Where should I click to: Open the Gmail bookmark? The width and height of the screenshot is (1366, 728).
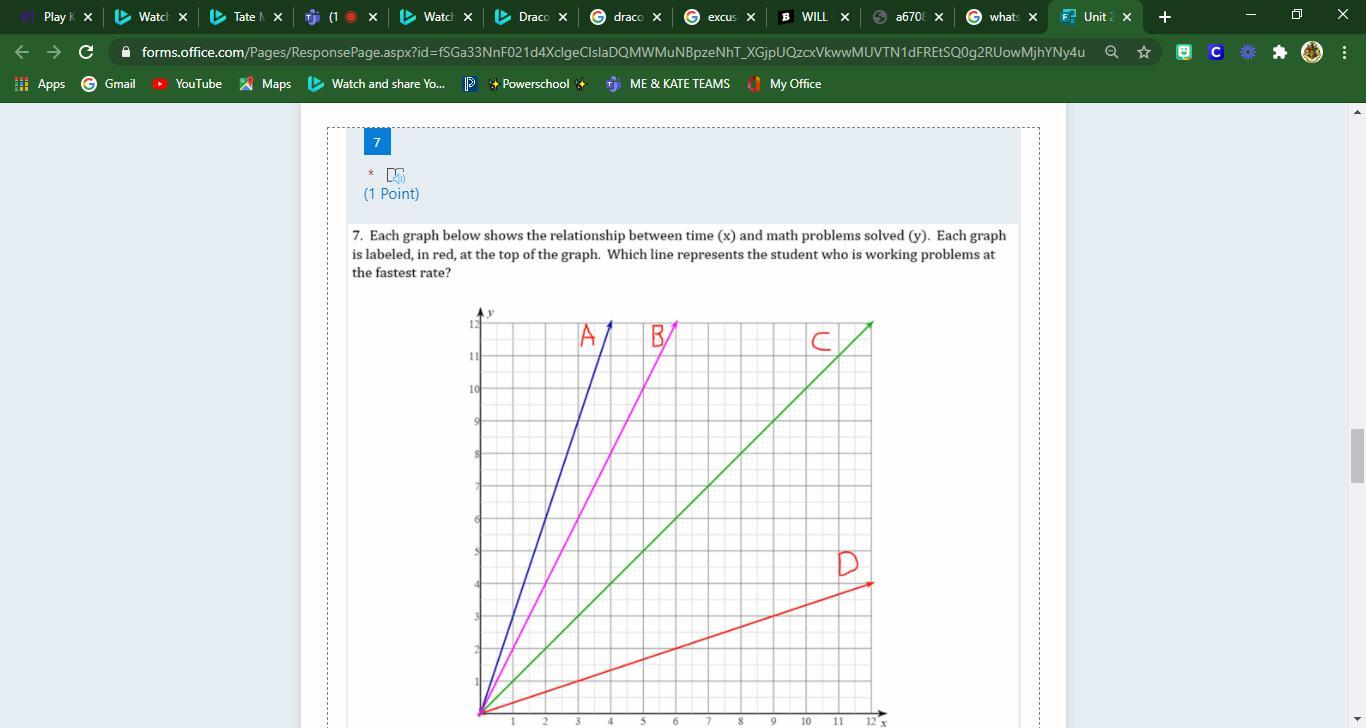pos(108,84)
